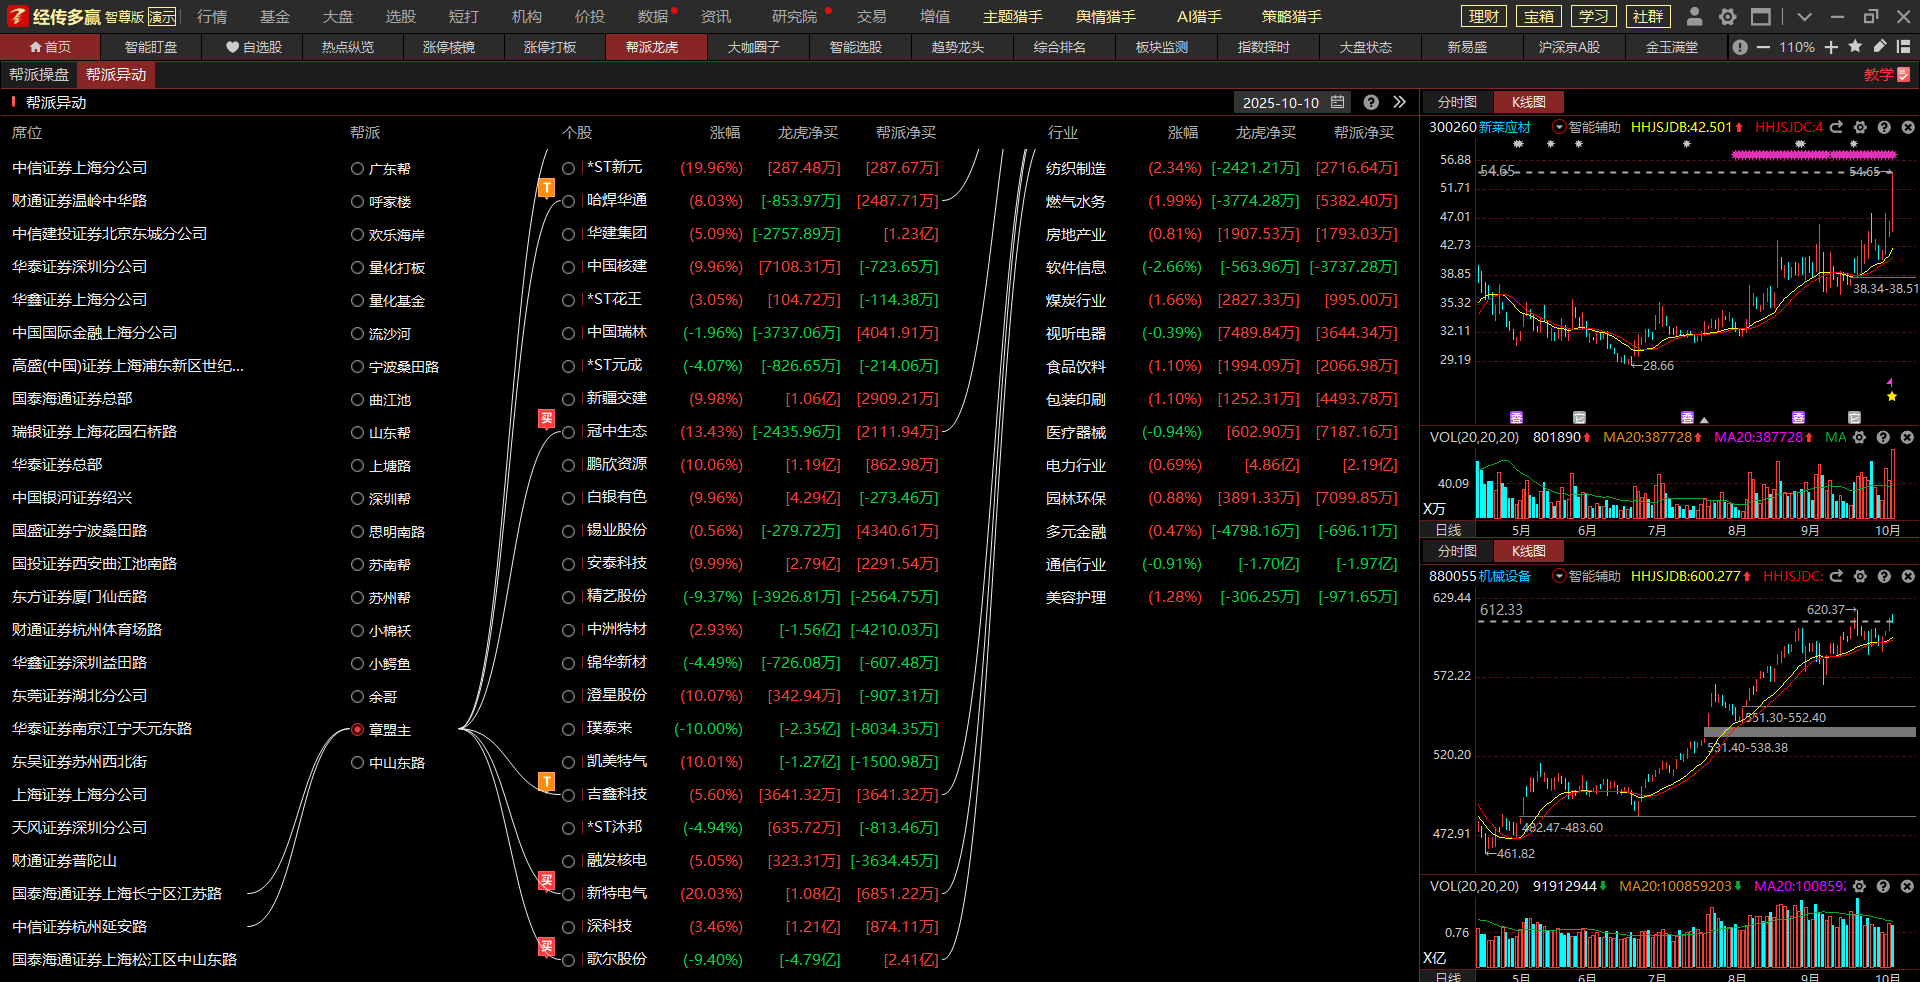Select the 中山东路 radio button
Screen dimensions: 1920x982
click(x=357, y=763)
